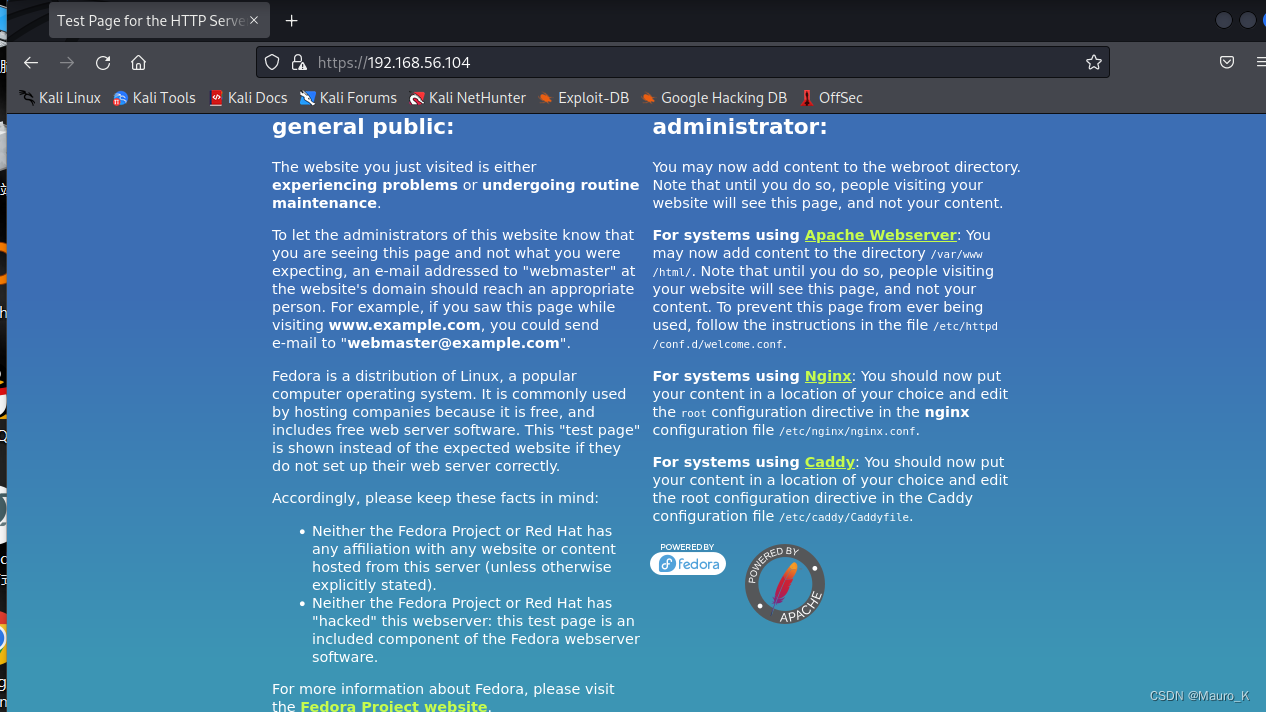Click the '/etc/caddy/Caddyfile' path text
The image size is (1266, 712).
tap(844, 517)
